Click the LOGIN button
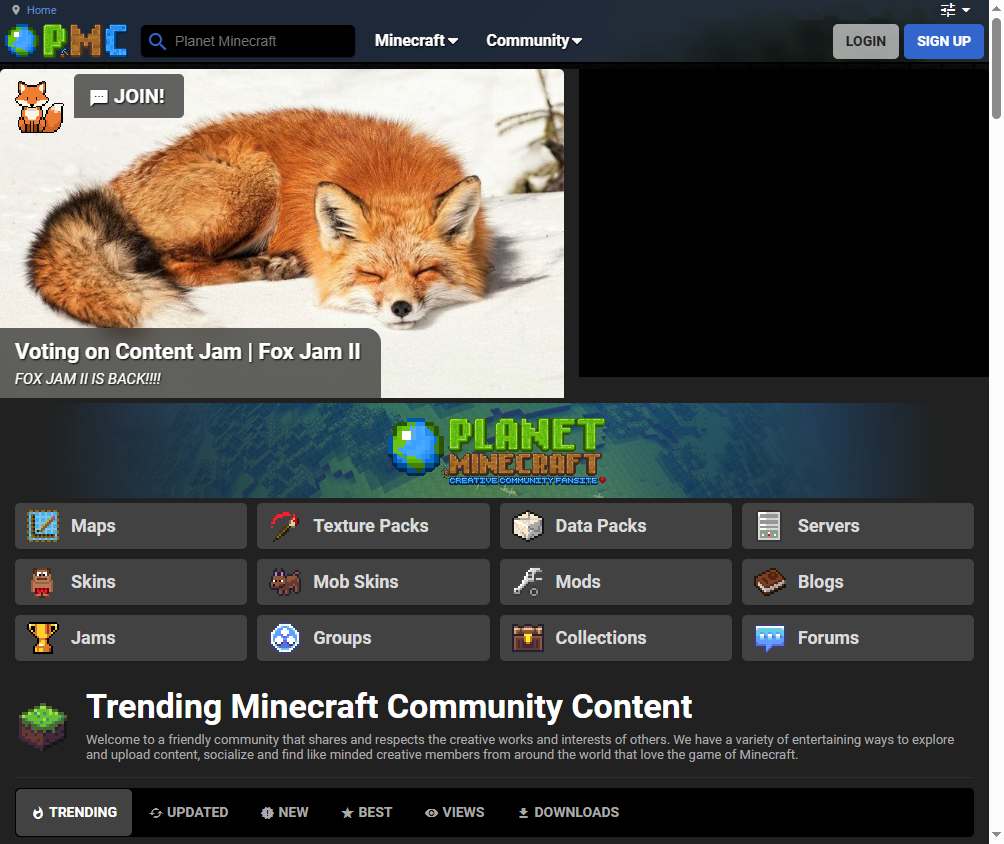 866,42
